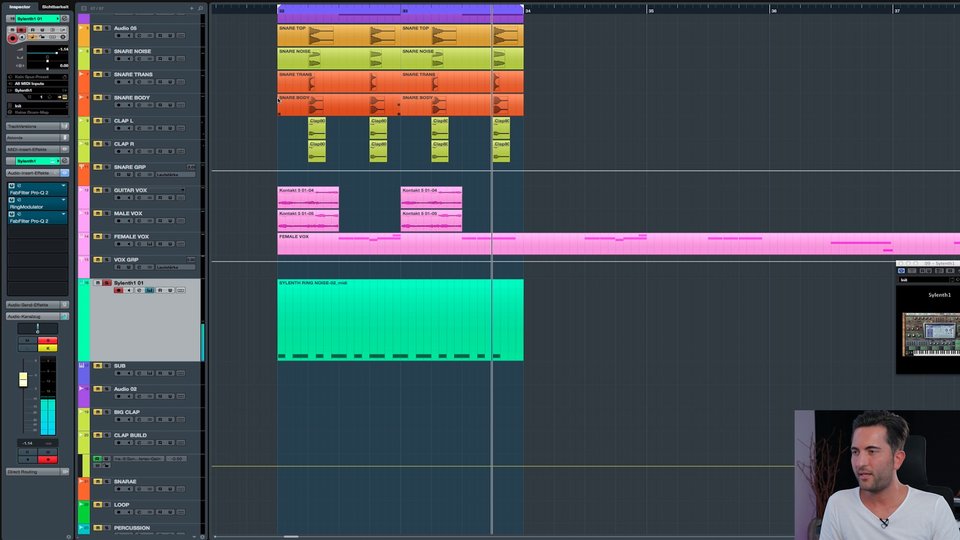Click the monitor button in the Inspector
Screen dimensions: 960x540
22,37
